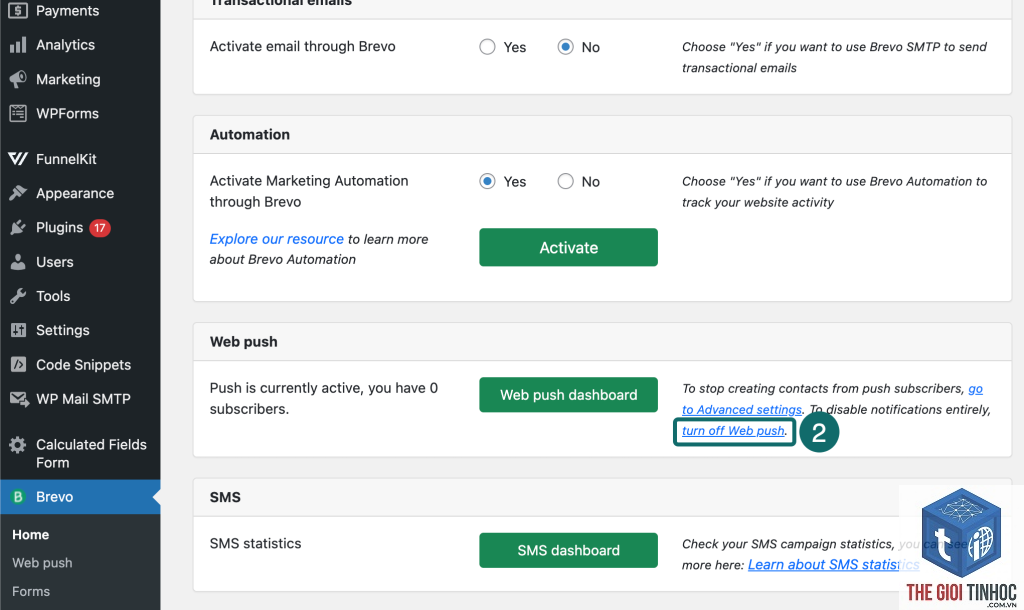Click the turn off Web push link
This screenshot has height=610, width=1024.
pos(733,430)
